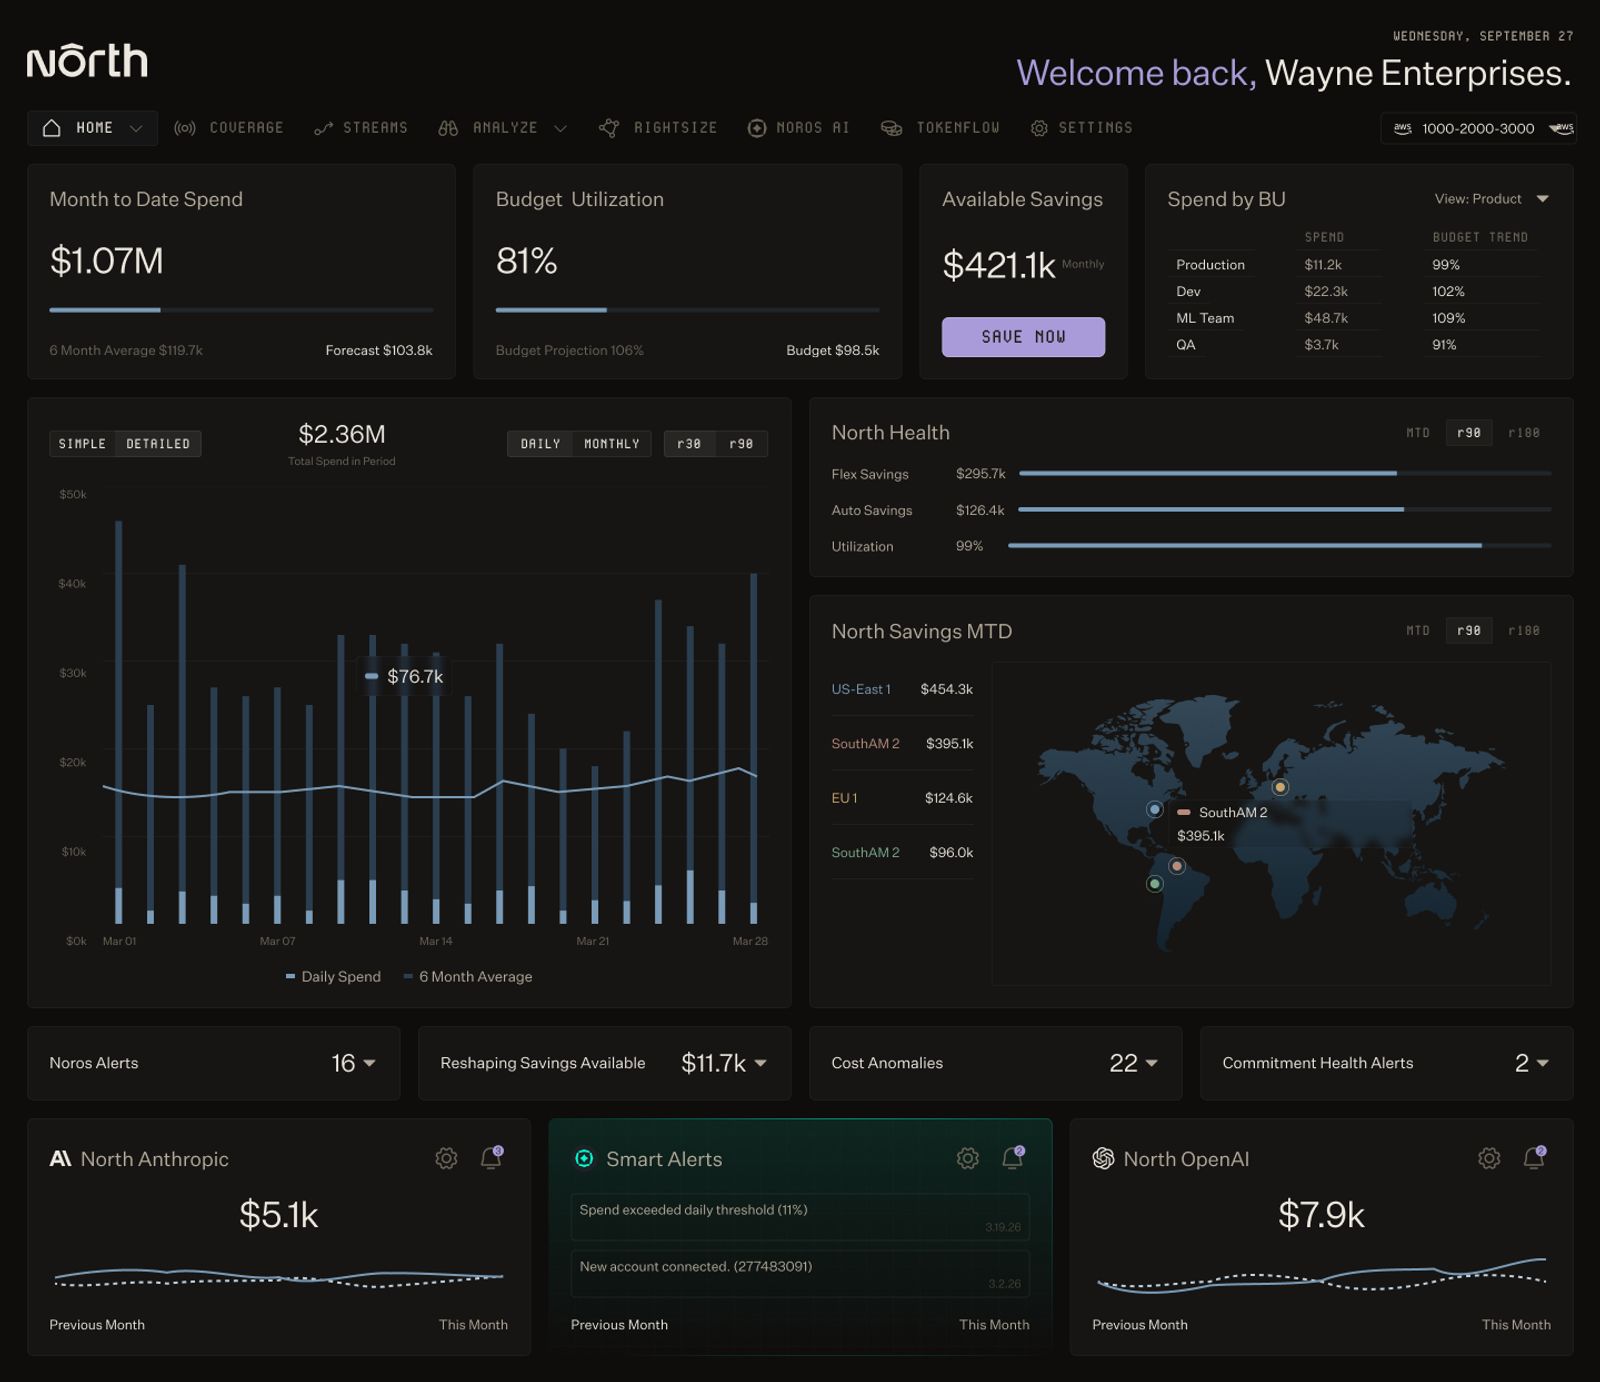Click the Daily Spend legend entry
1600x1382 pixels.
click(x=333, y=976)
